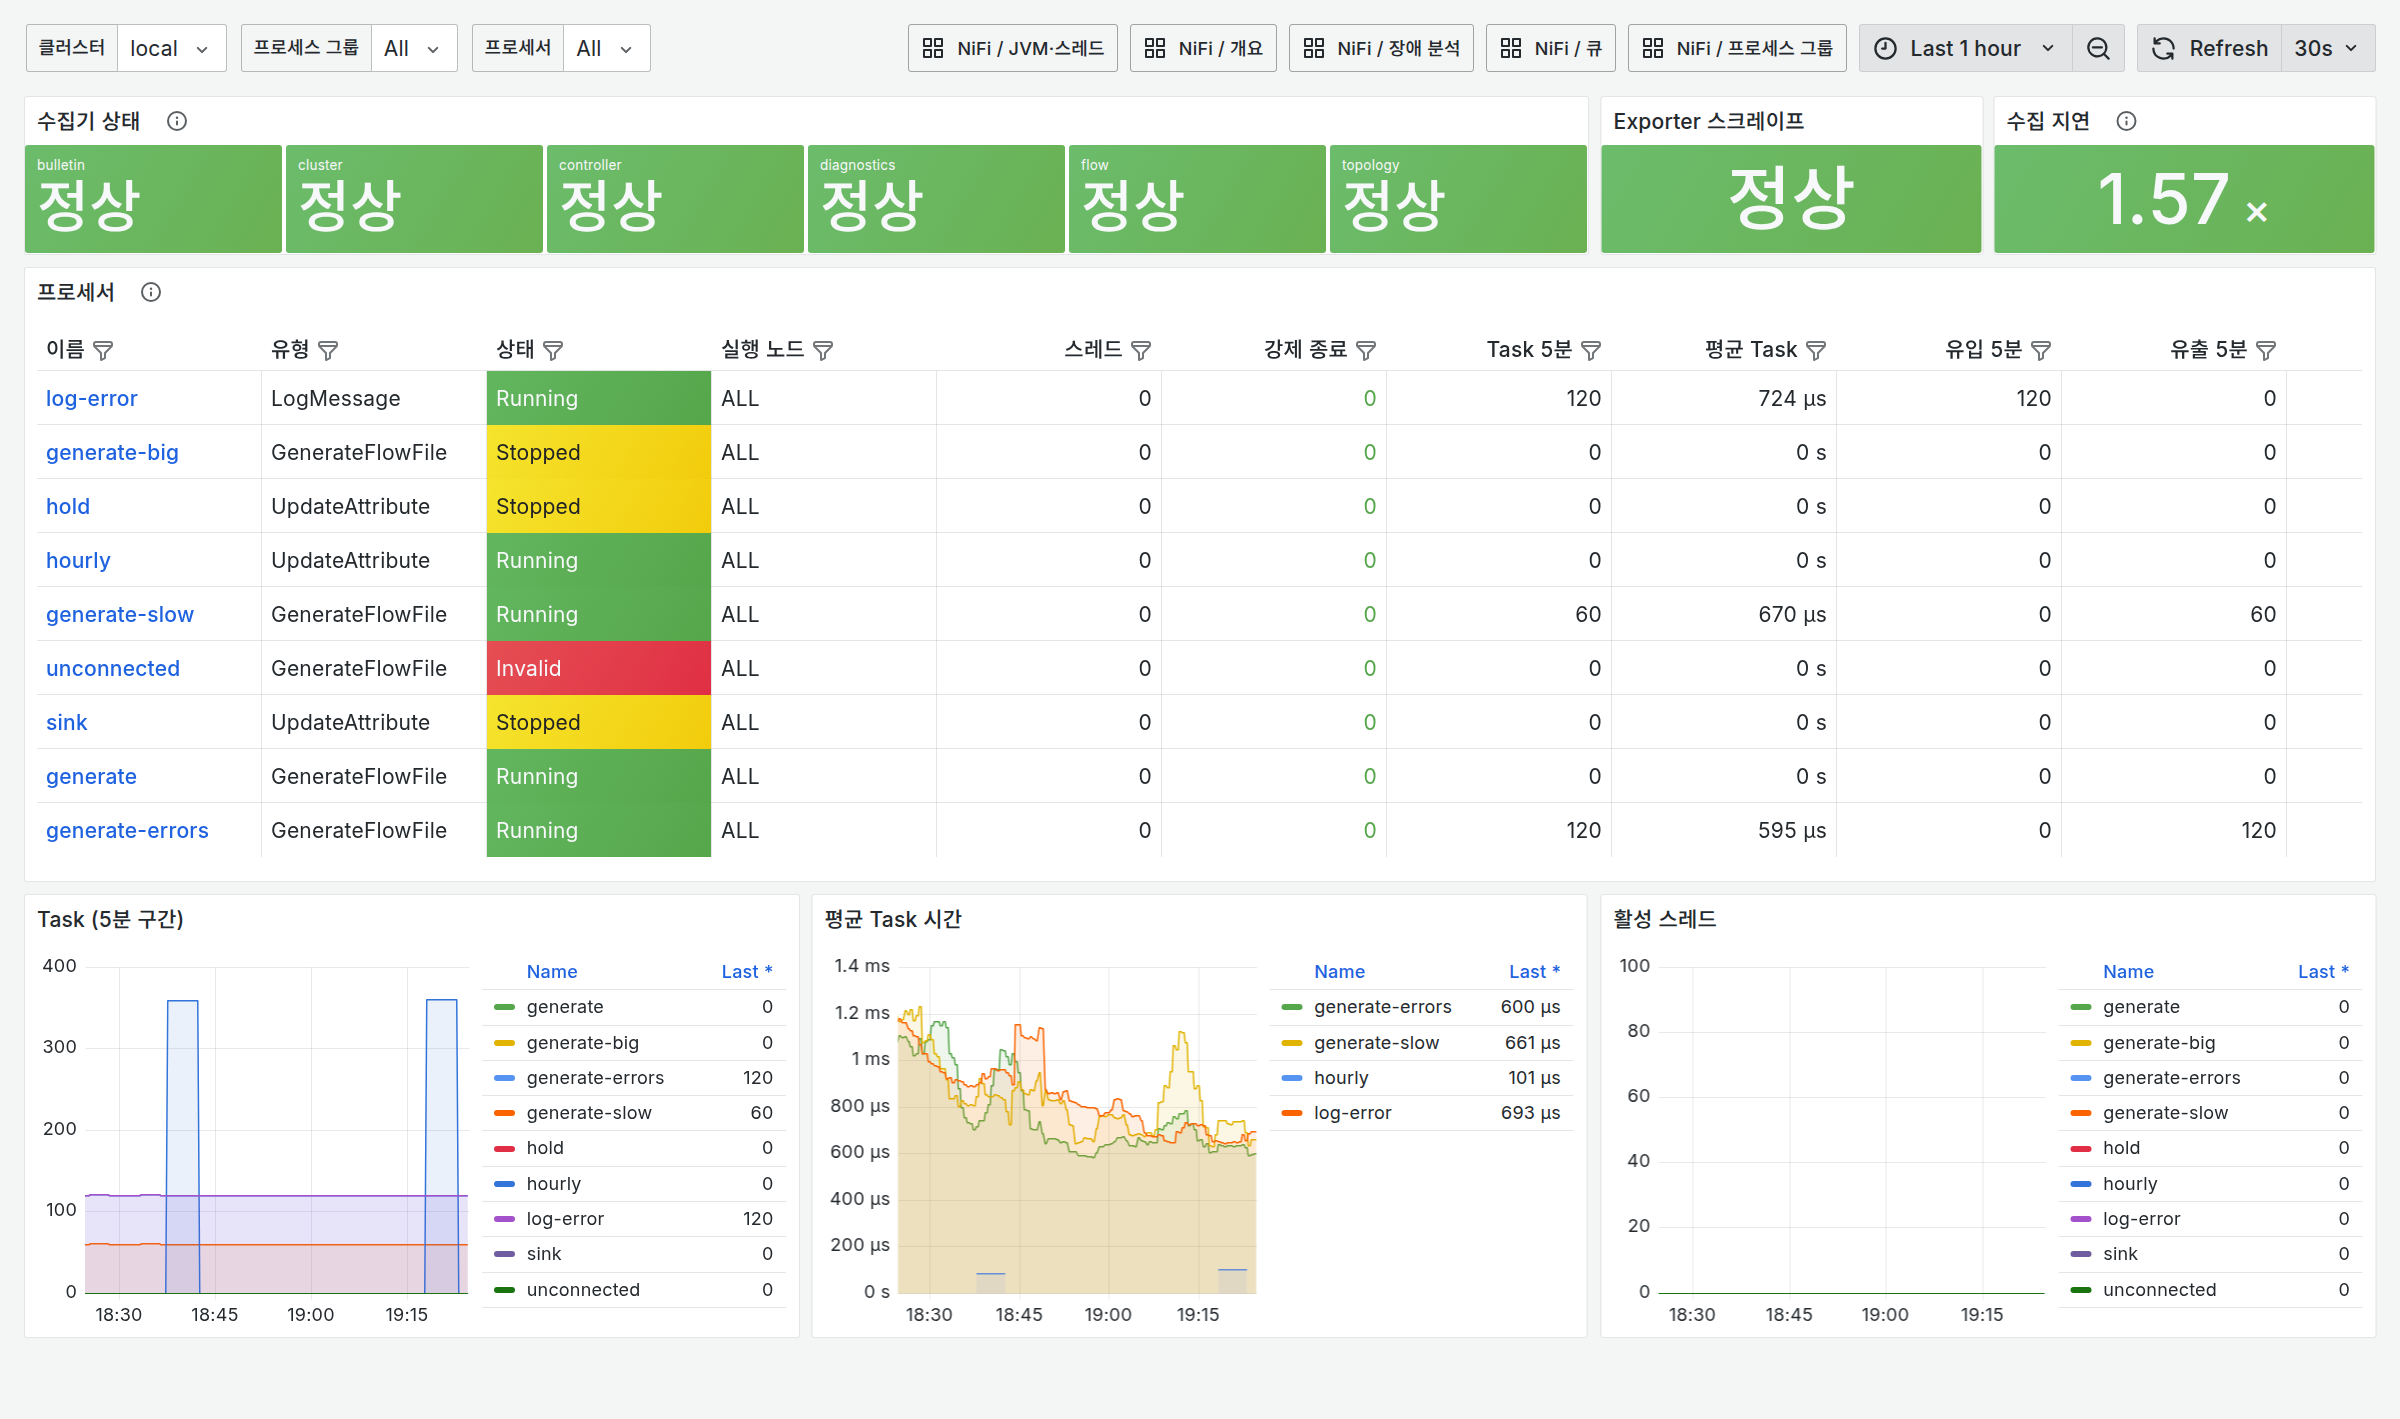The width and height of the screenshot is (2400, 1419).
Task: Click the info icon beside 수집 지연
Action: [x=2126, y=121]
